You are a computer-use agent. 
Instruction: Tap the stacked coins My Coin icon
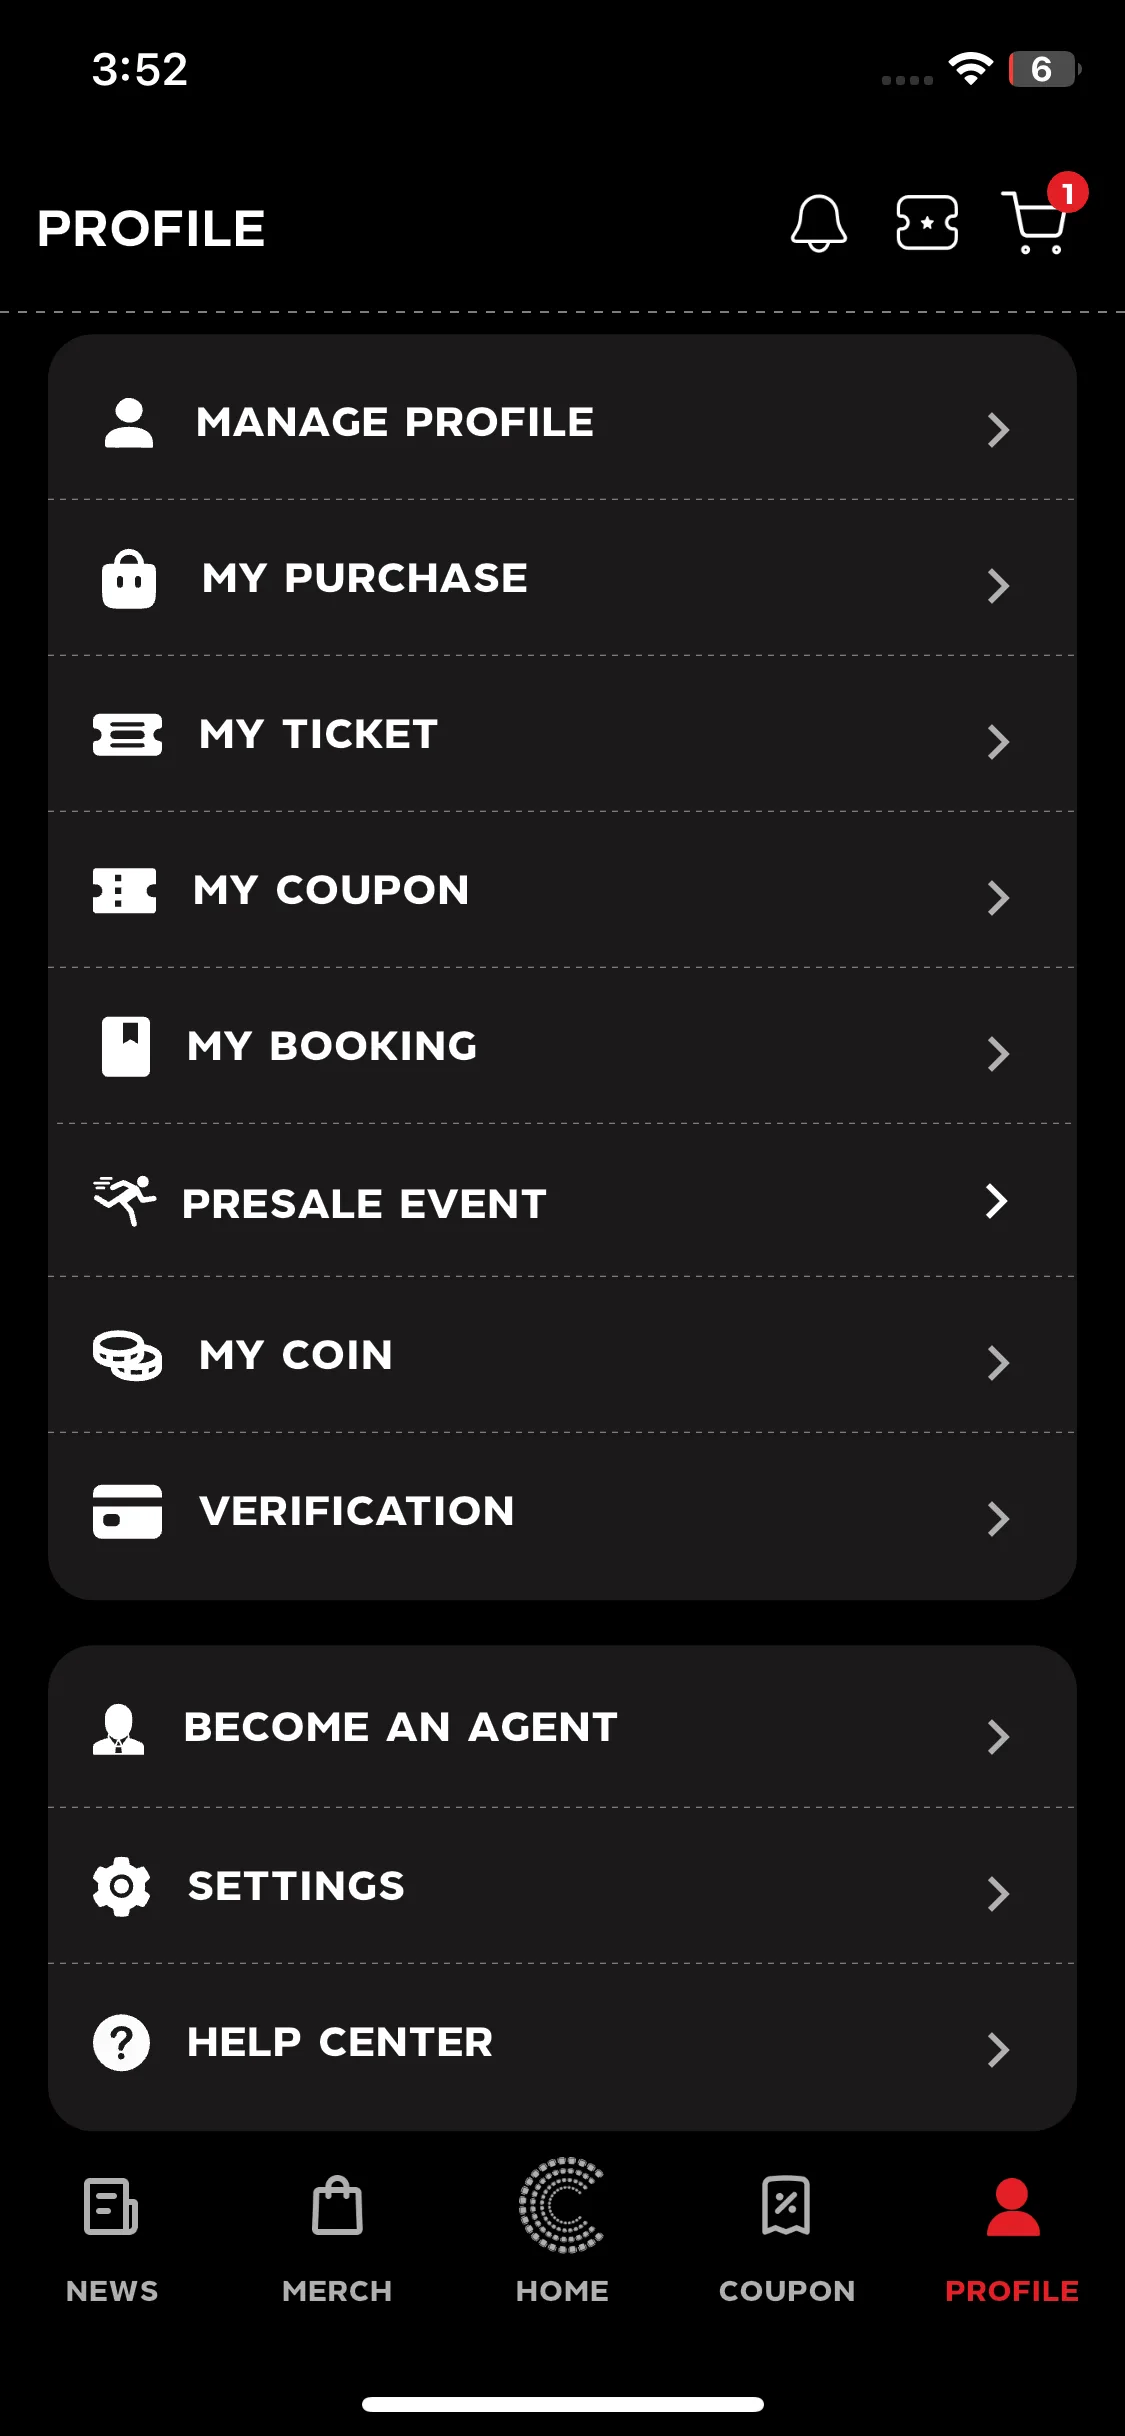127,1355
